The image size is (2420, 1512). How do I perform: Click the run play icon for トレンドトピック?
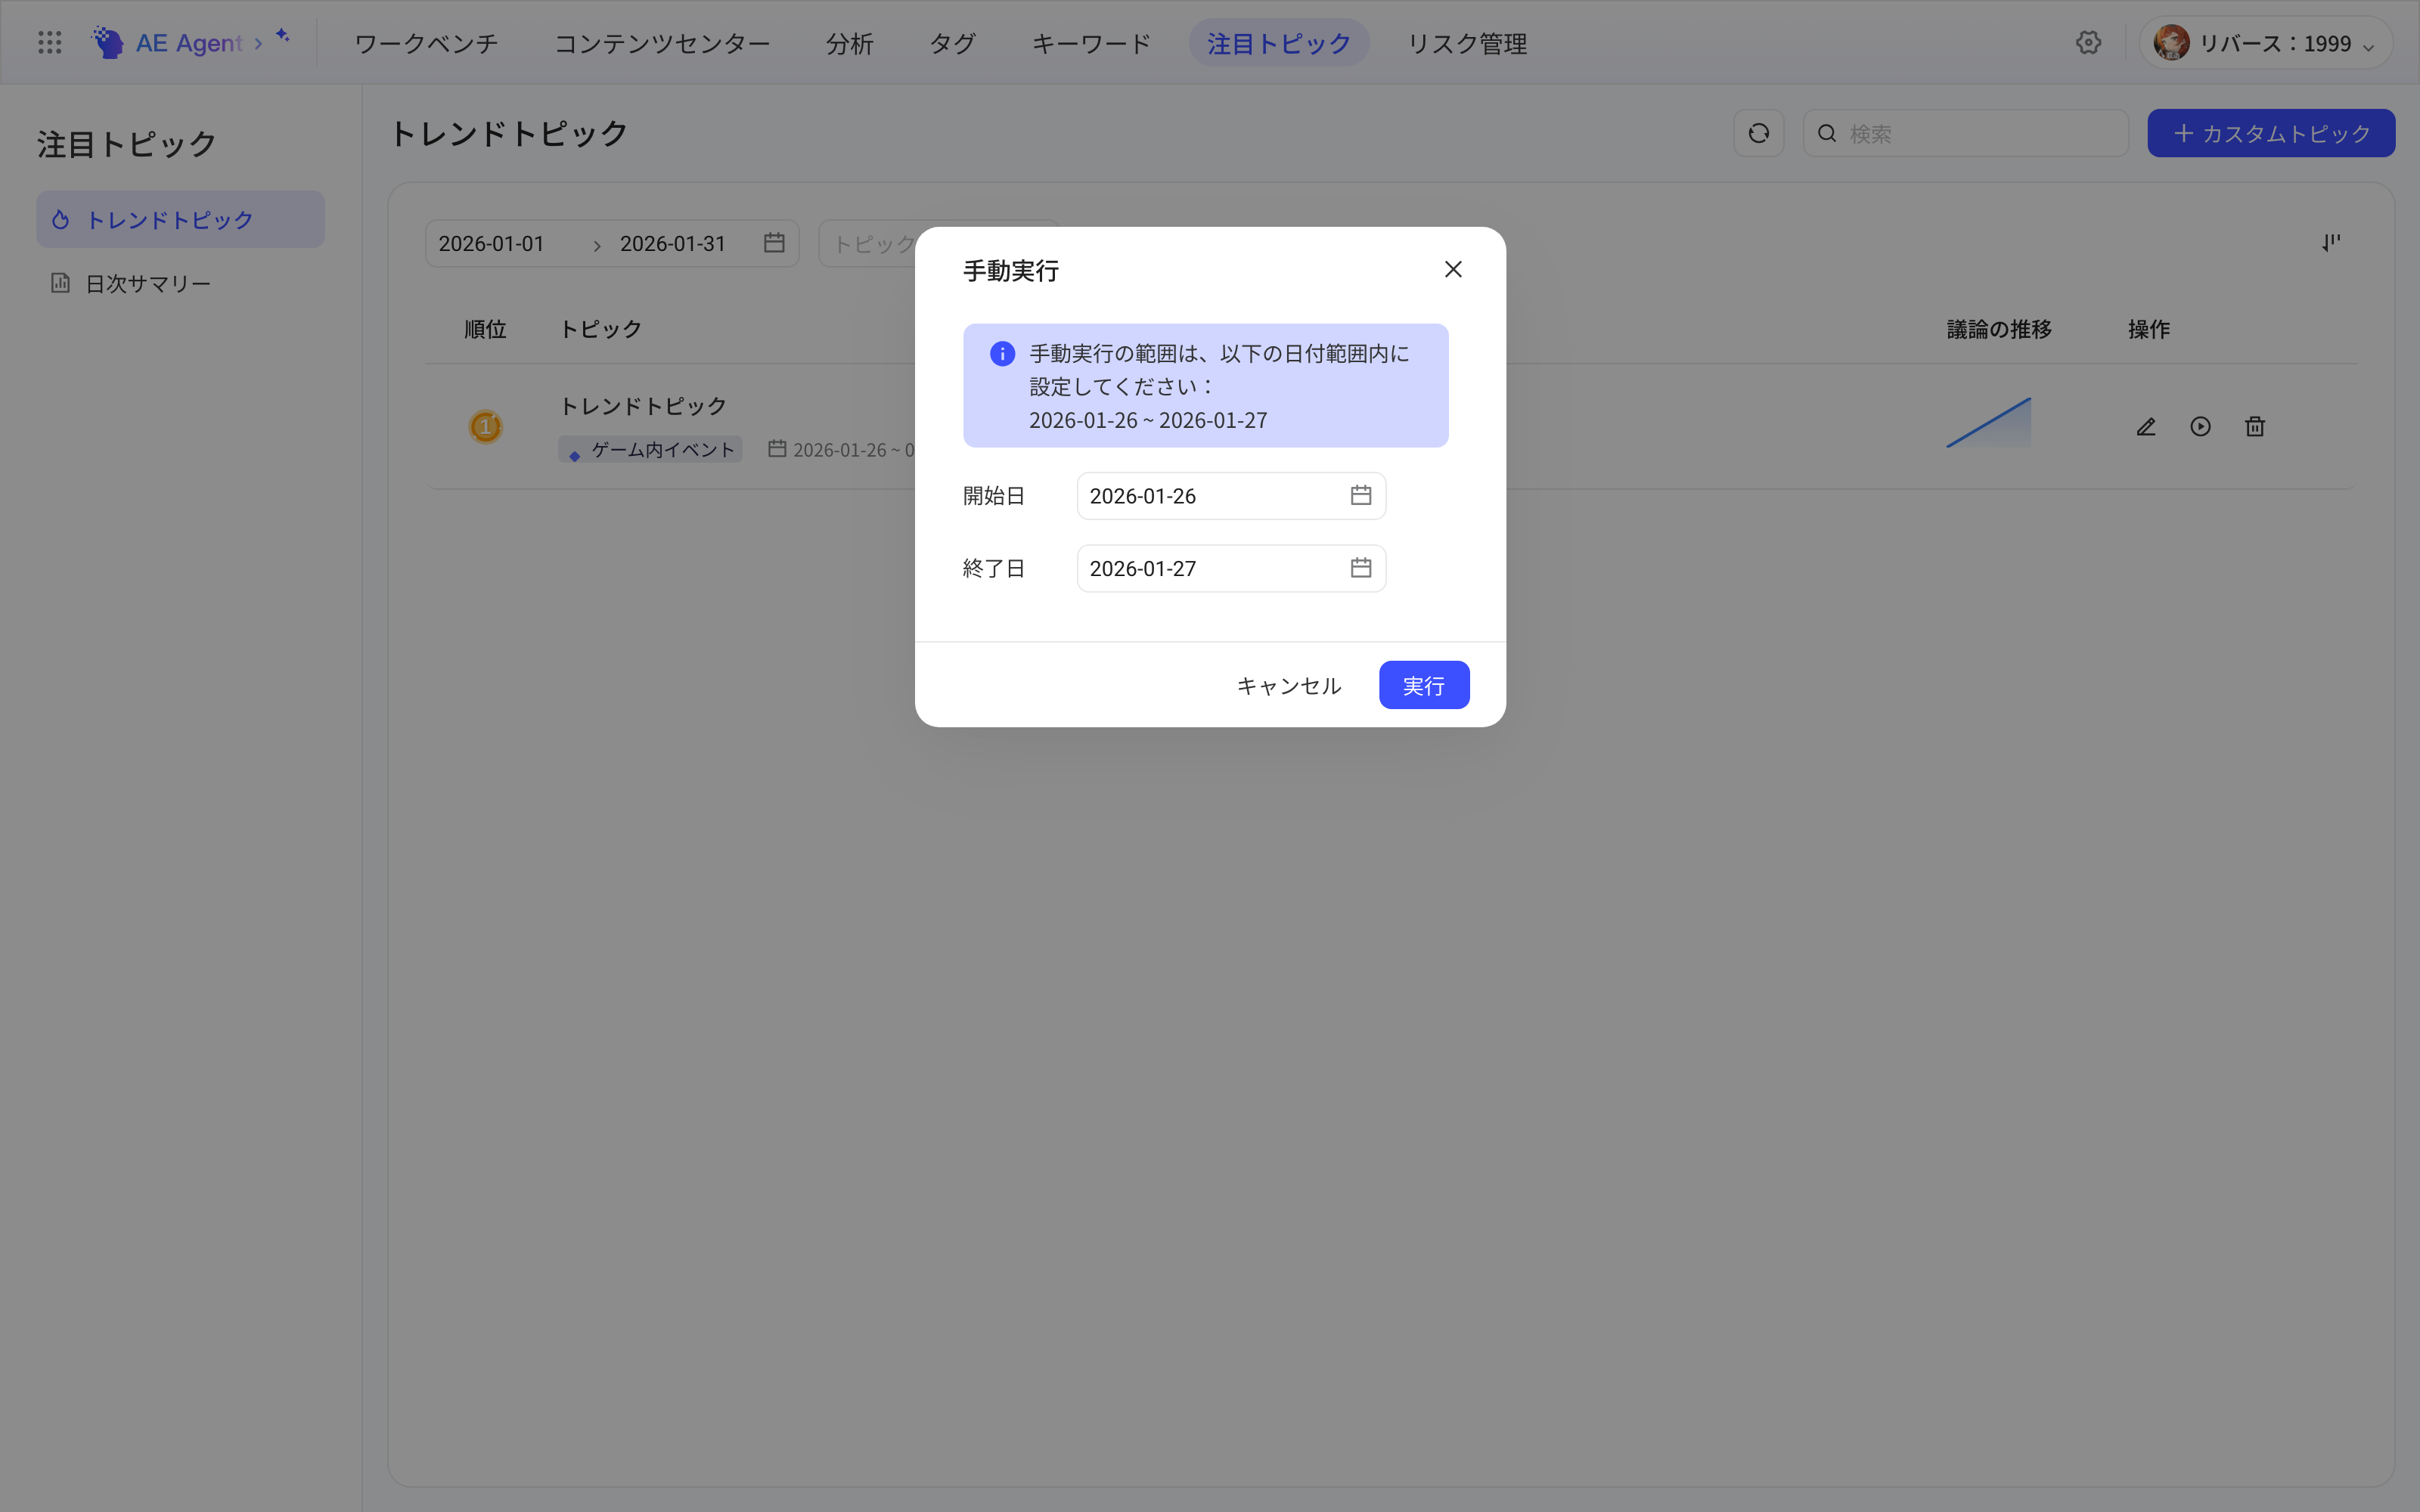tap(2200, 427)
